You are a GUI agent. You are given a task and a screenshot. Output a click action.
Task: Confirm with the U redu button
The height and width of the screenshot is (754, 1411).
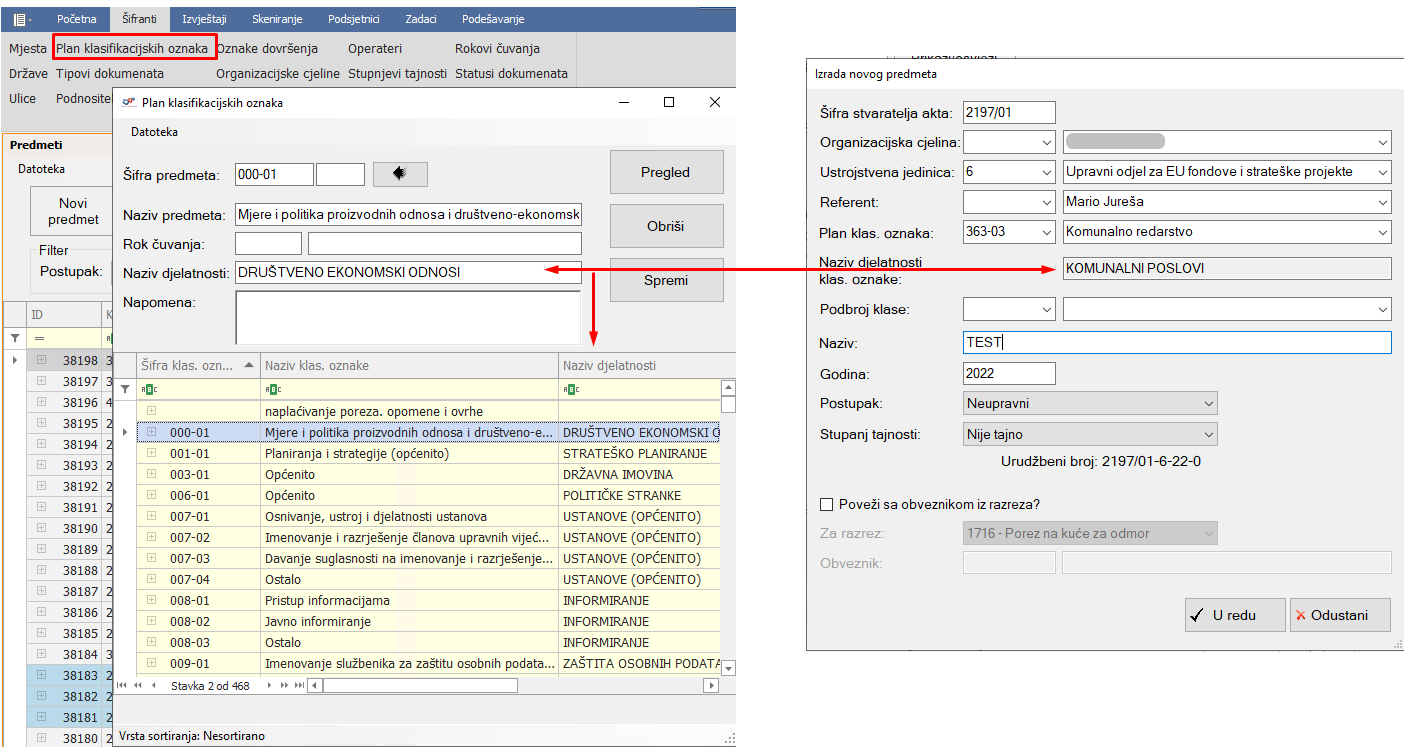click(1234, 615)
